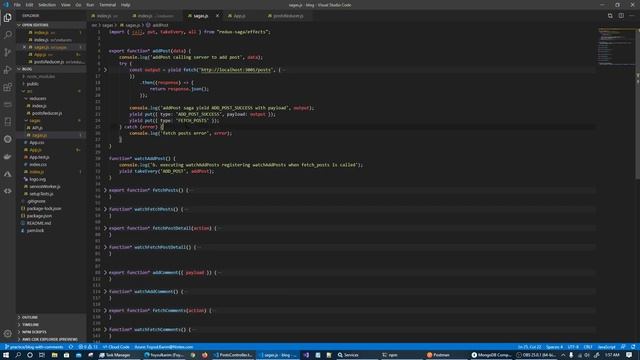Open the Docker whale icon in activity bar
This screenshot has width=640, height=360.
pos(7,157)
